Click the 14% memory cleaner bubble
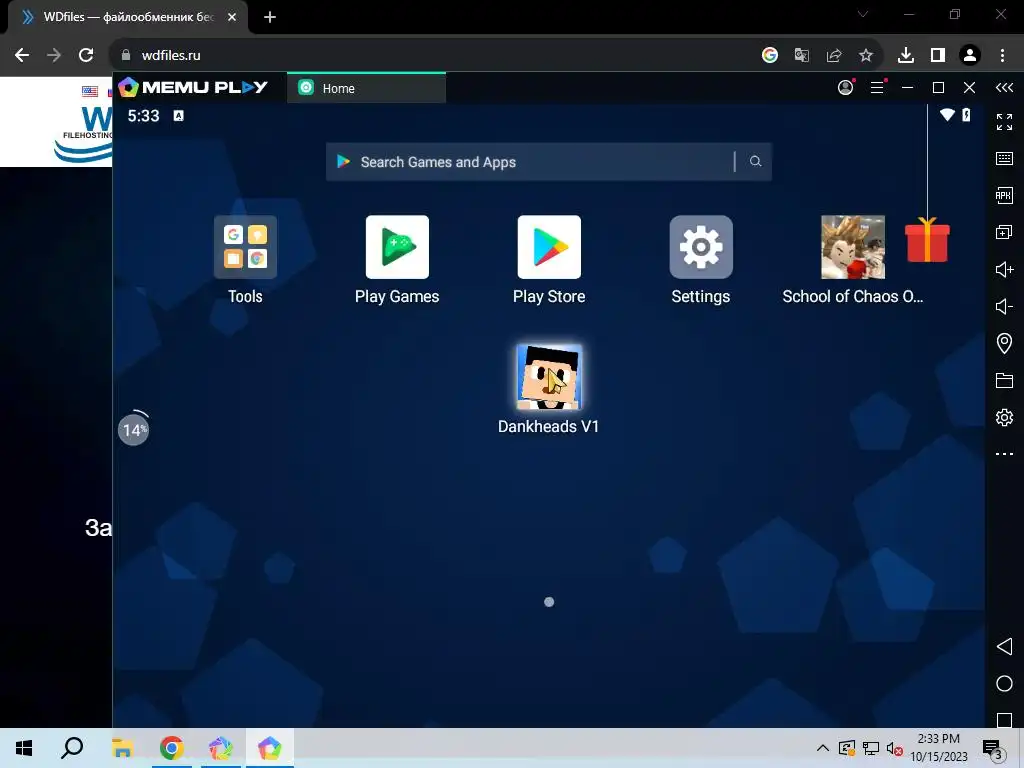This screenshot has height=768, width=1024. [133, 429]
